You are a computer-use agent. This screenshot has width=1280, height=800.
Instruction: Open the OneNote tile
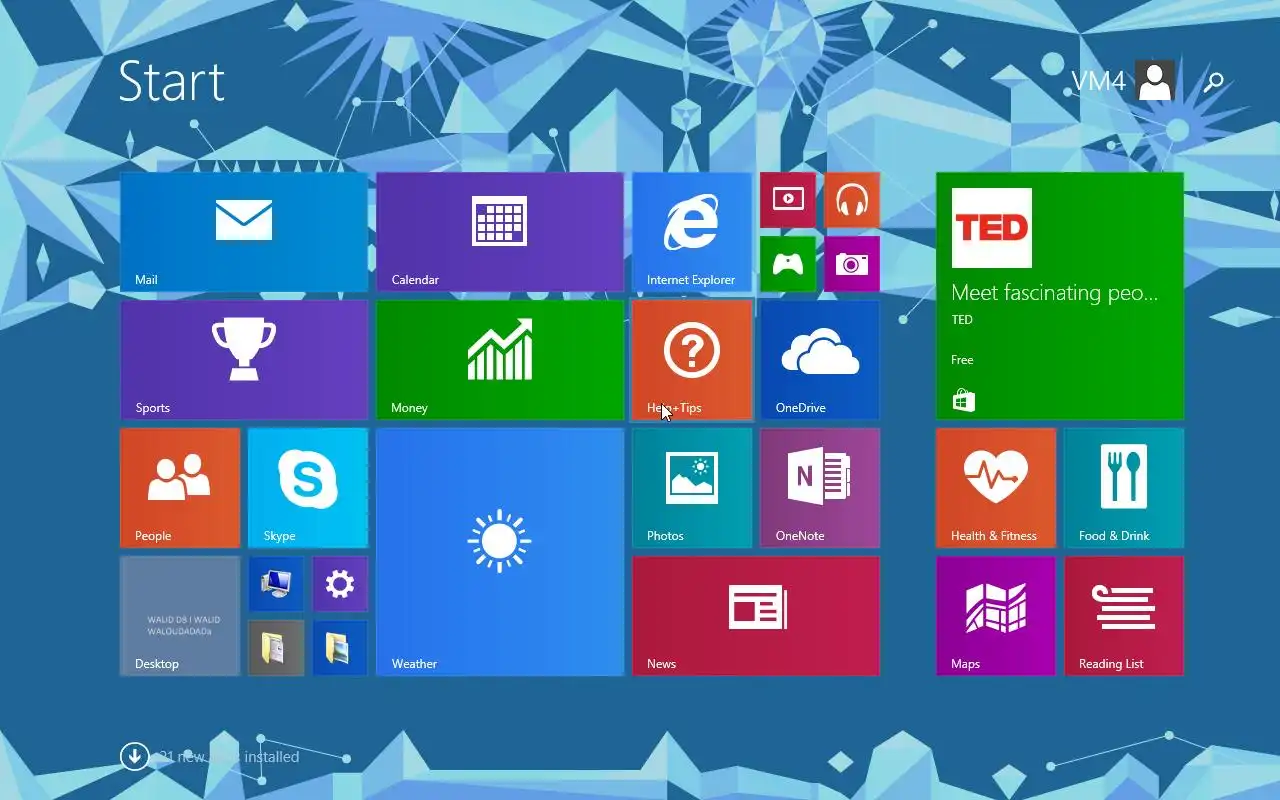820,488
